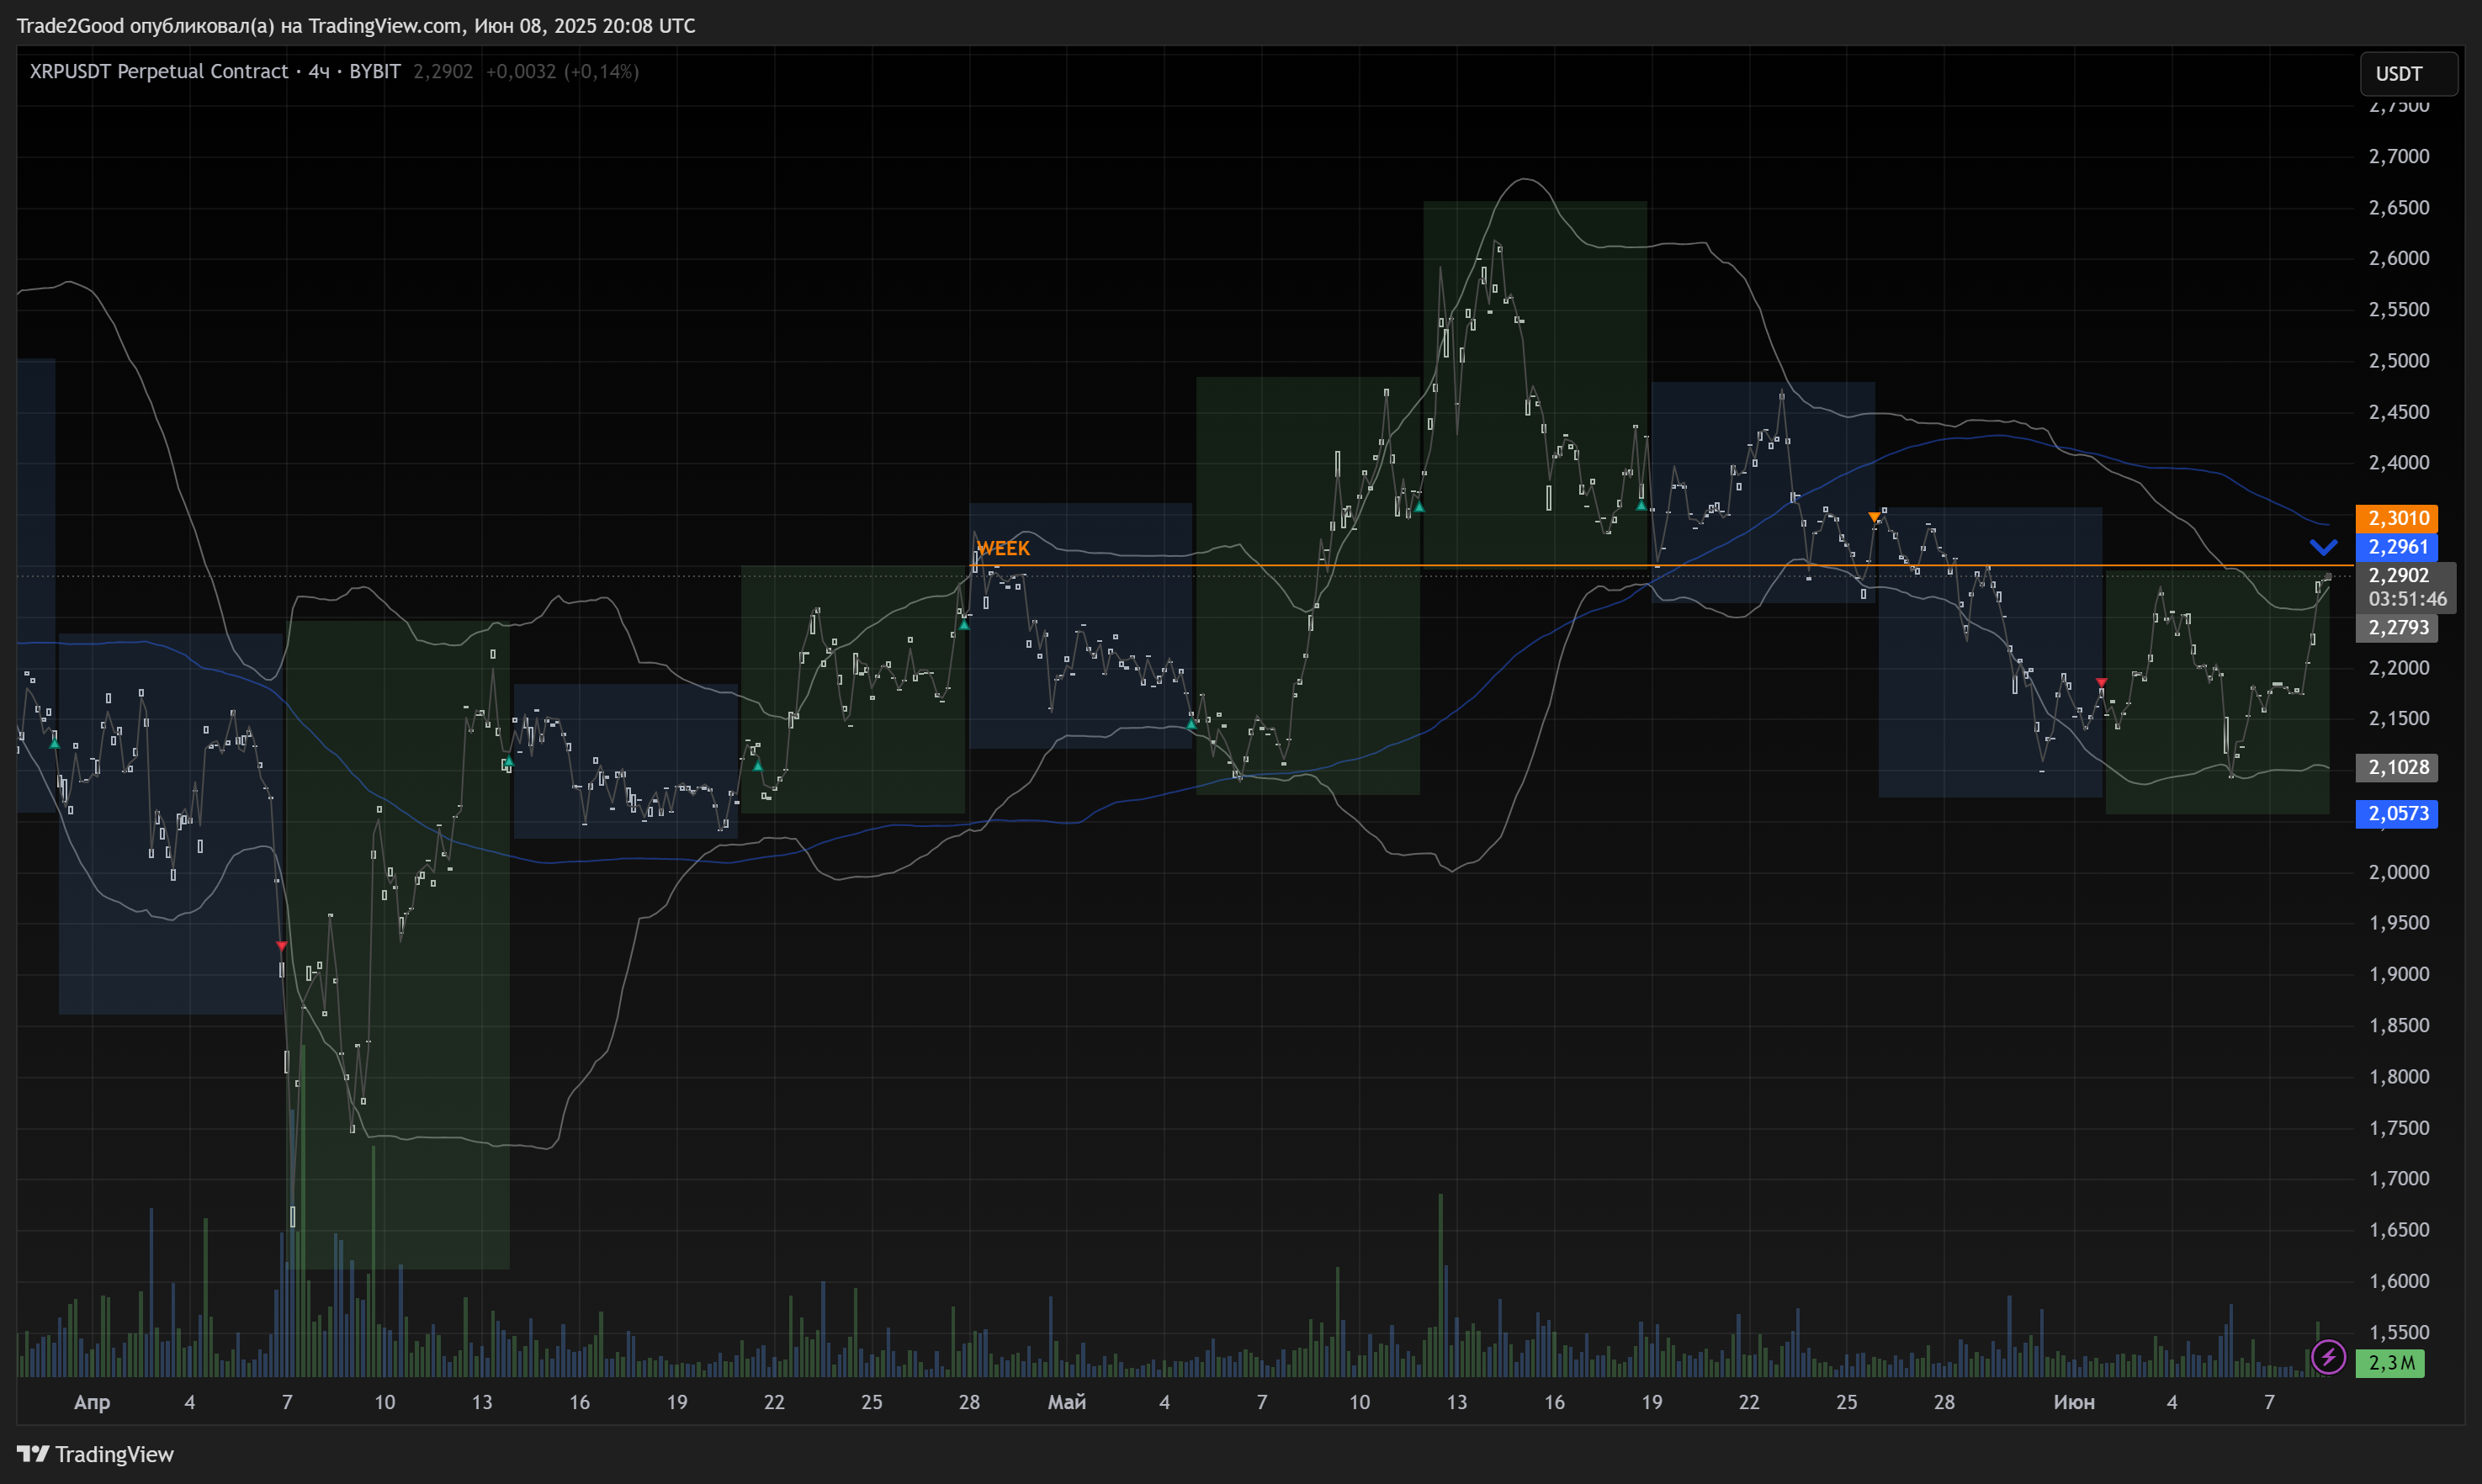Click the purple lightning bolt icon
Image resolution: width=2482 pixels, height=1484 pixels.
(2328, 1357)
